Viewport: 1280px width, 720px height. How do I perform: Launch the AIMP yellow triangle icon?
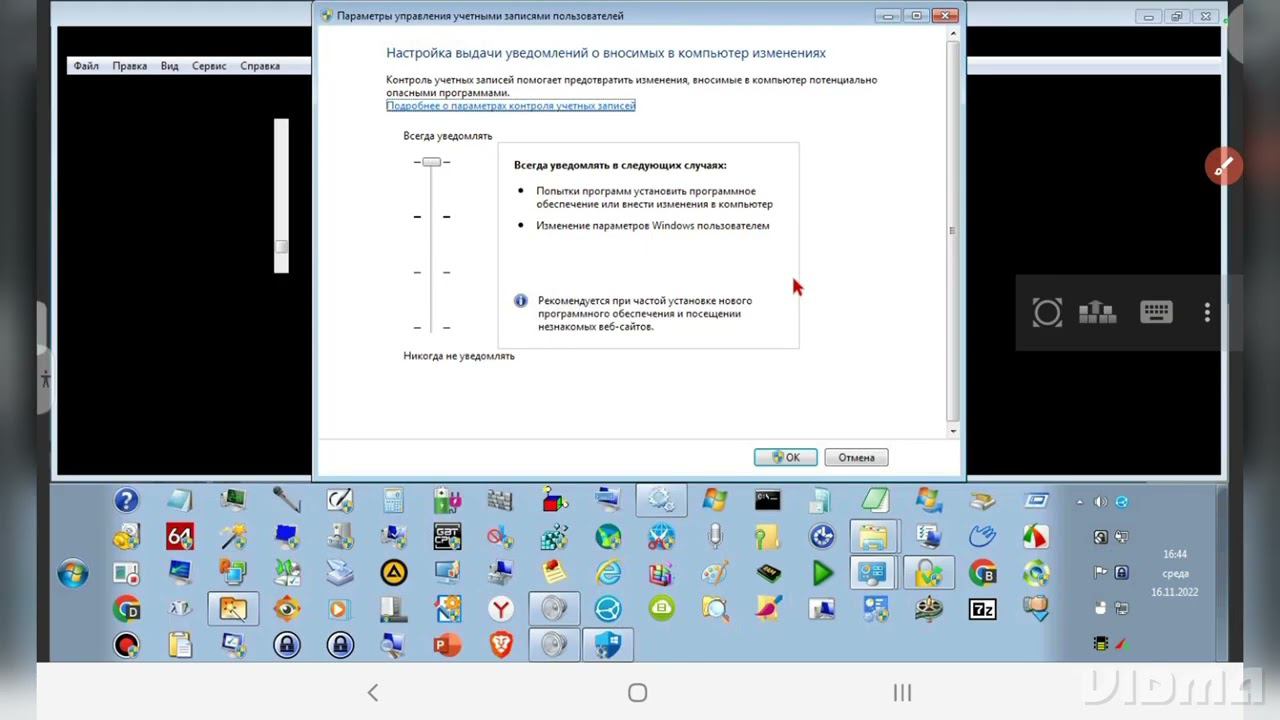pos(393,573)
